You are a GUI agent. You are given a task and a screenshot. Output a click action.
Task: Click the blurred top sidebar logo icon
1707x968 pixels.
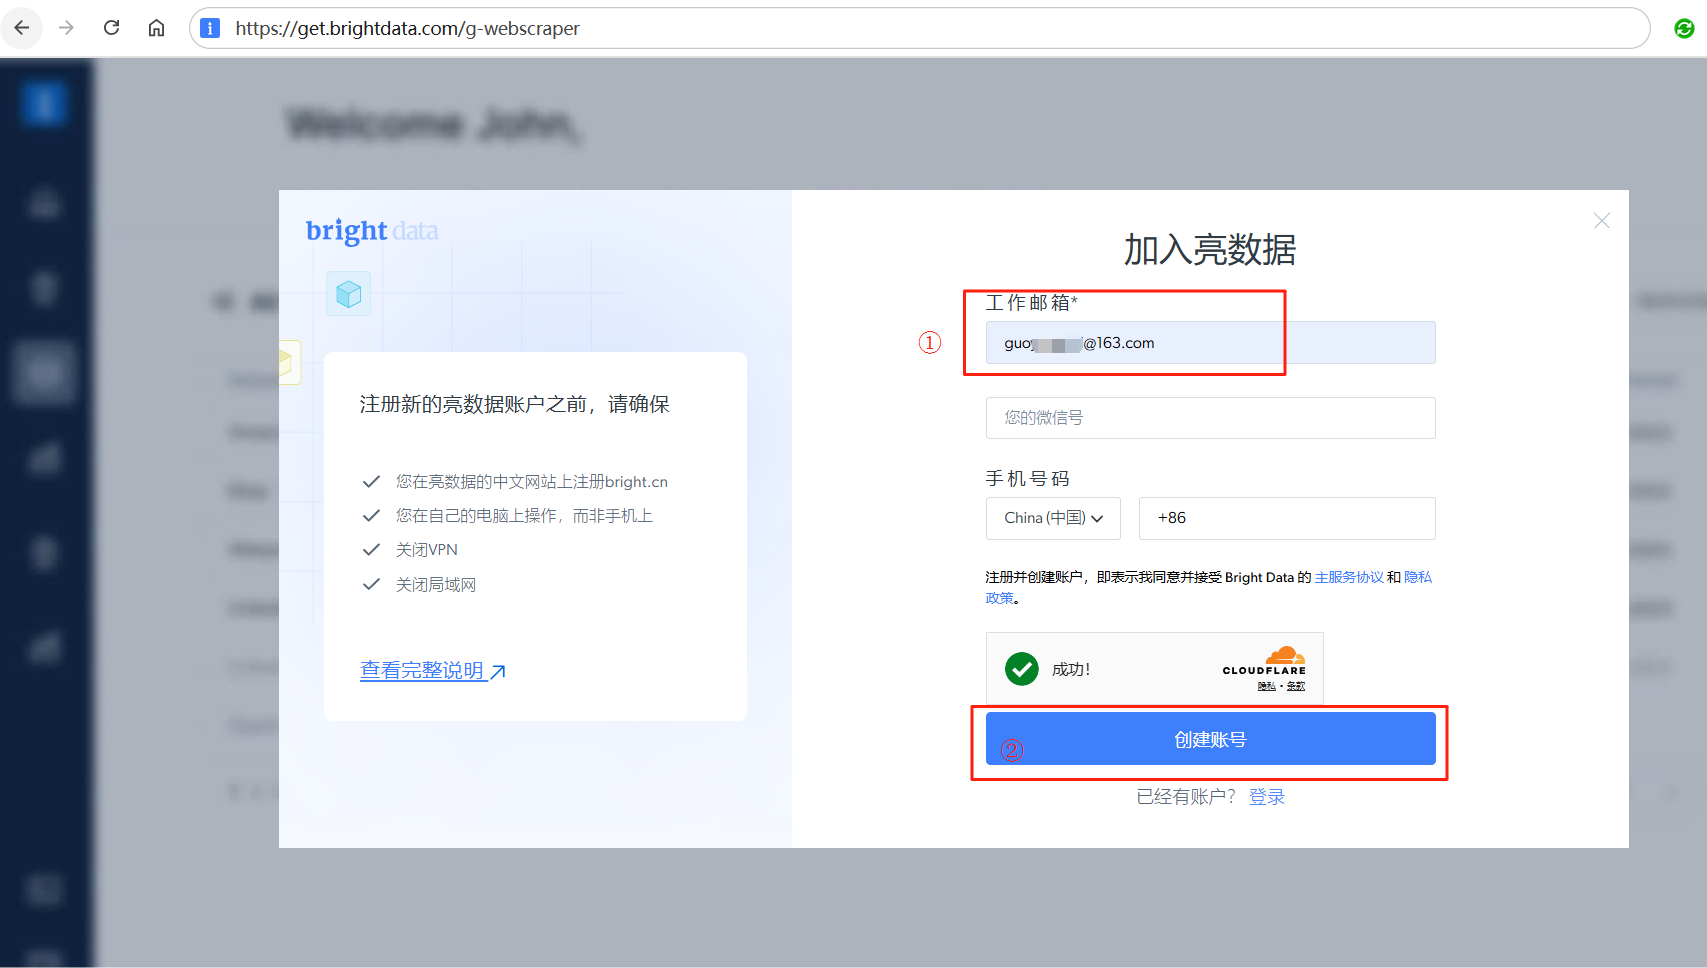pos(44,103)
